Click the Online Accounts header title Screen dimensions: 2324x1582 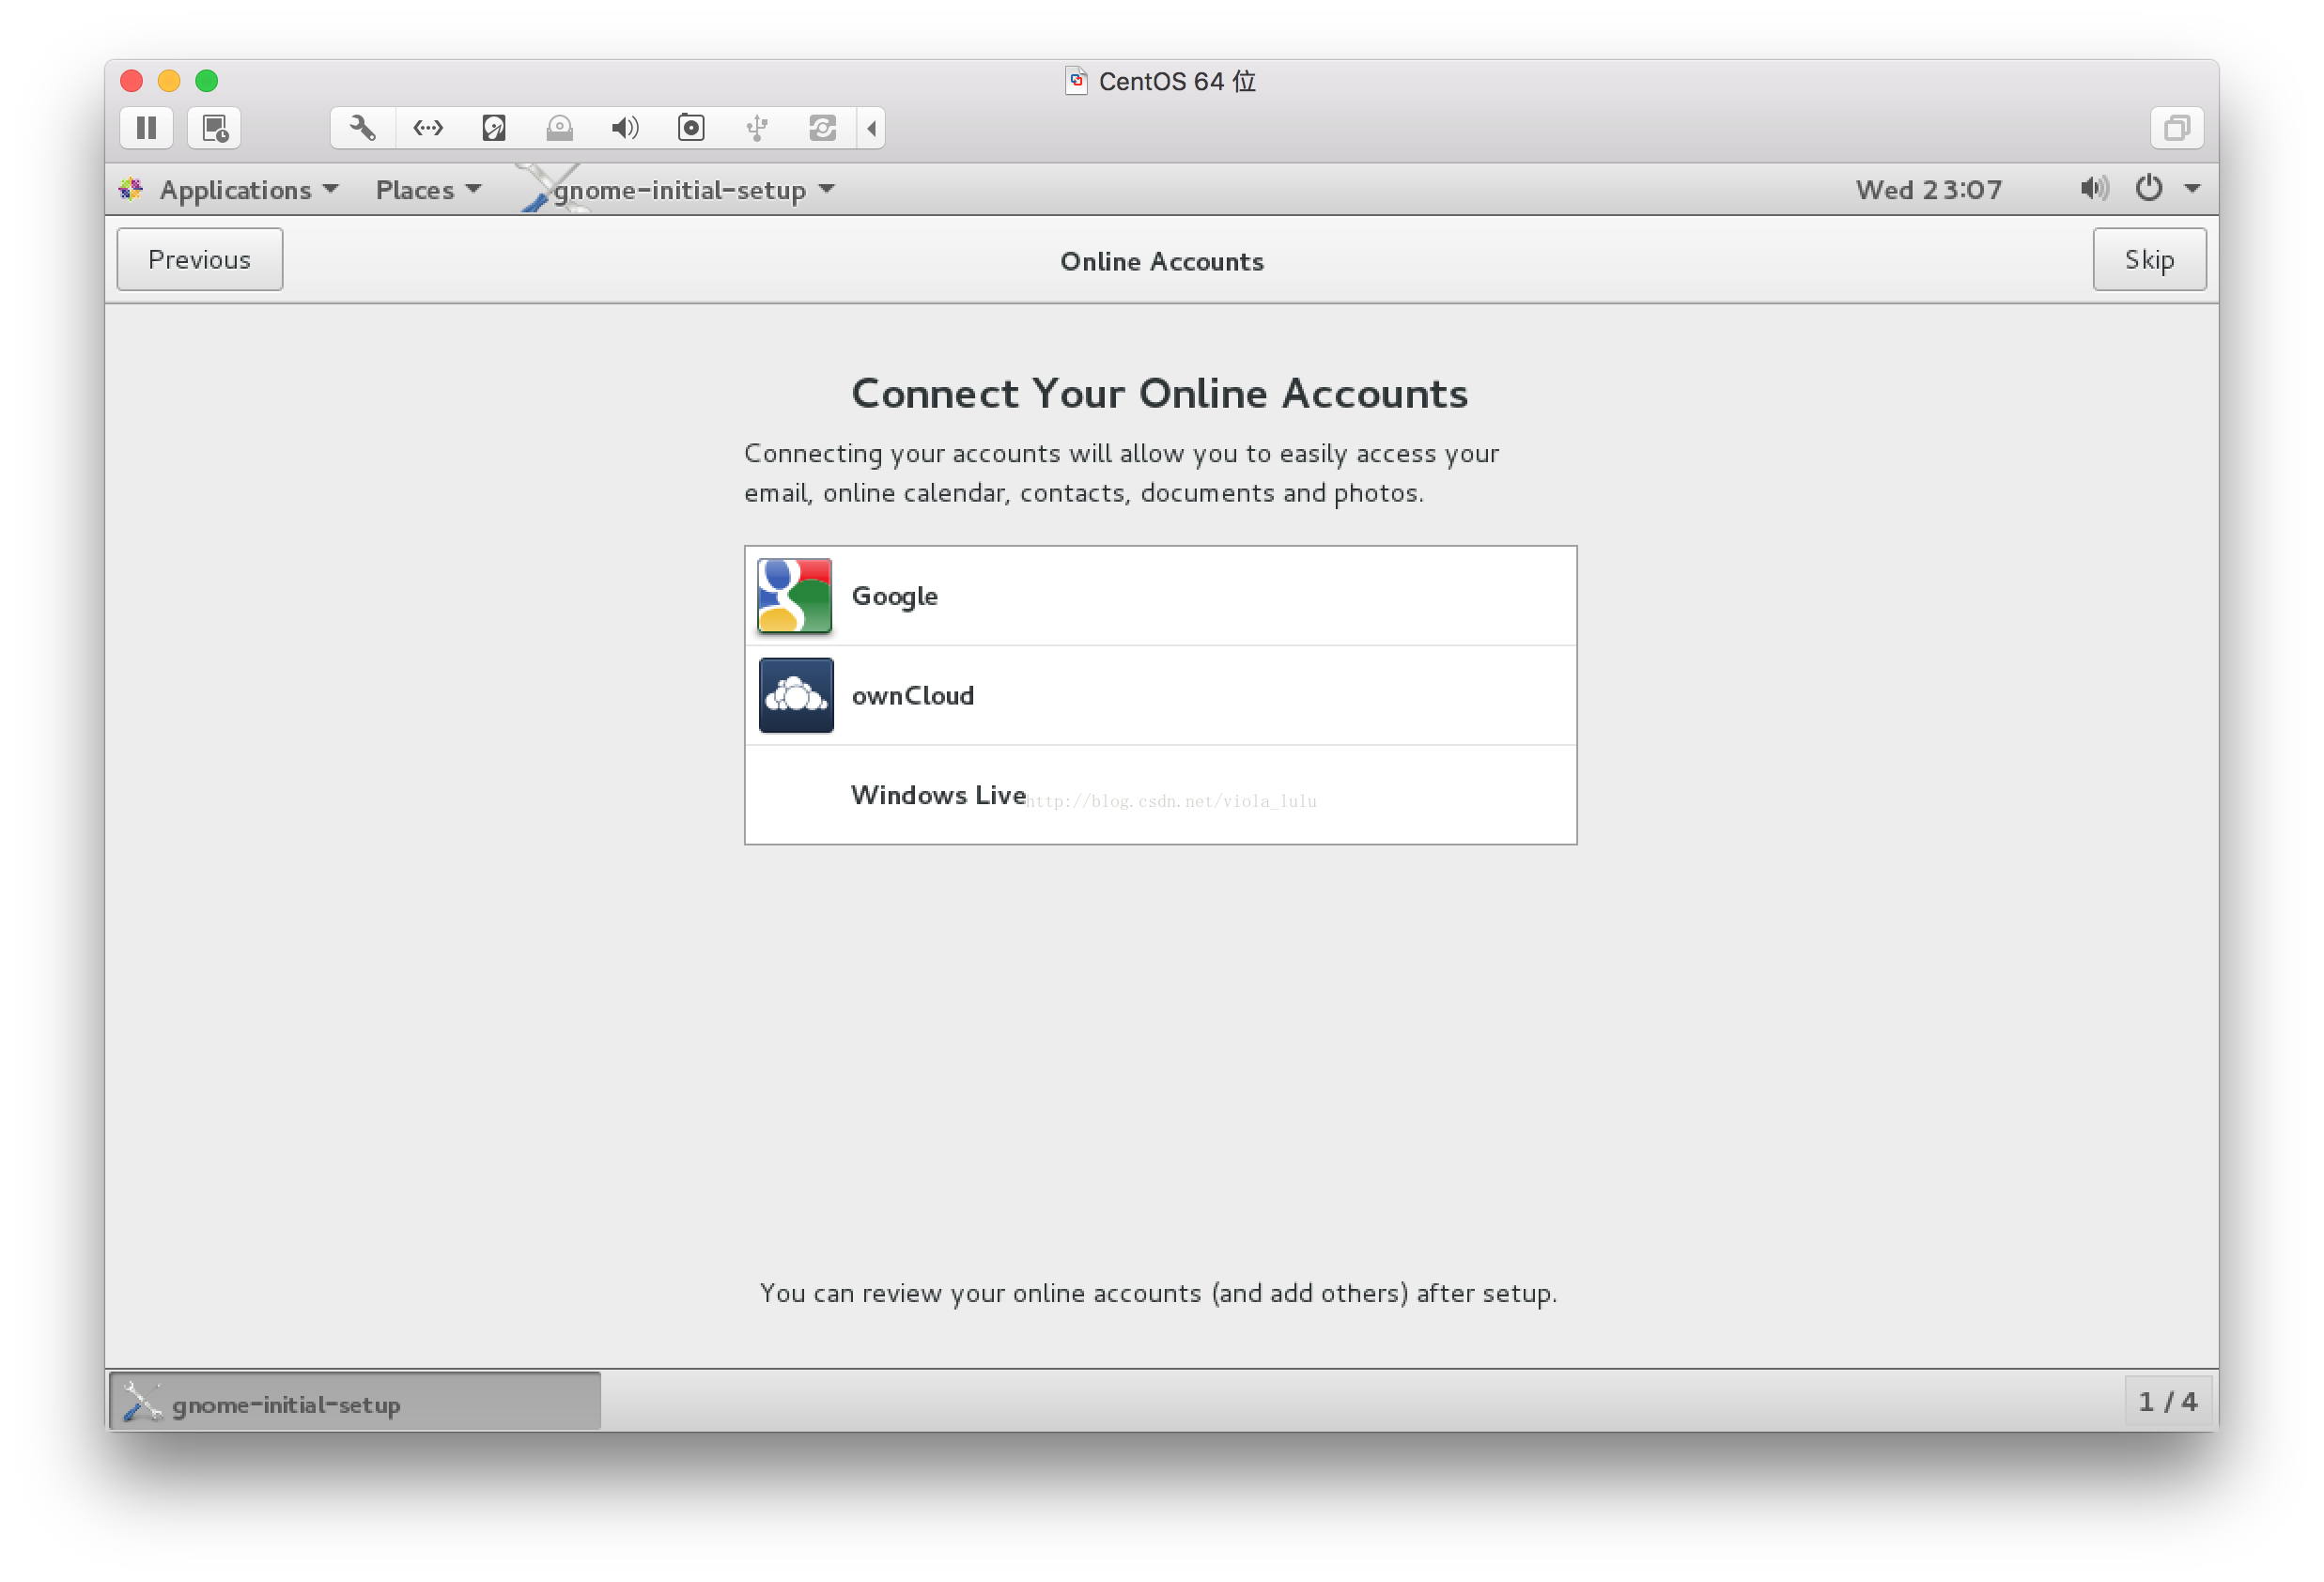(x=1162, y=261)
